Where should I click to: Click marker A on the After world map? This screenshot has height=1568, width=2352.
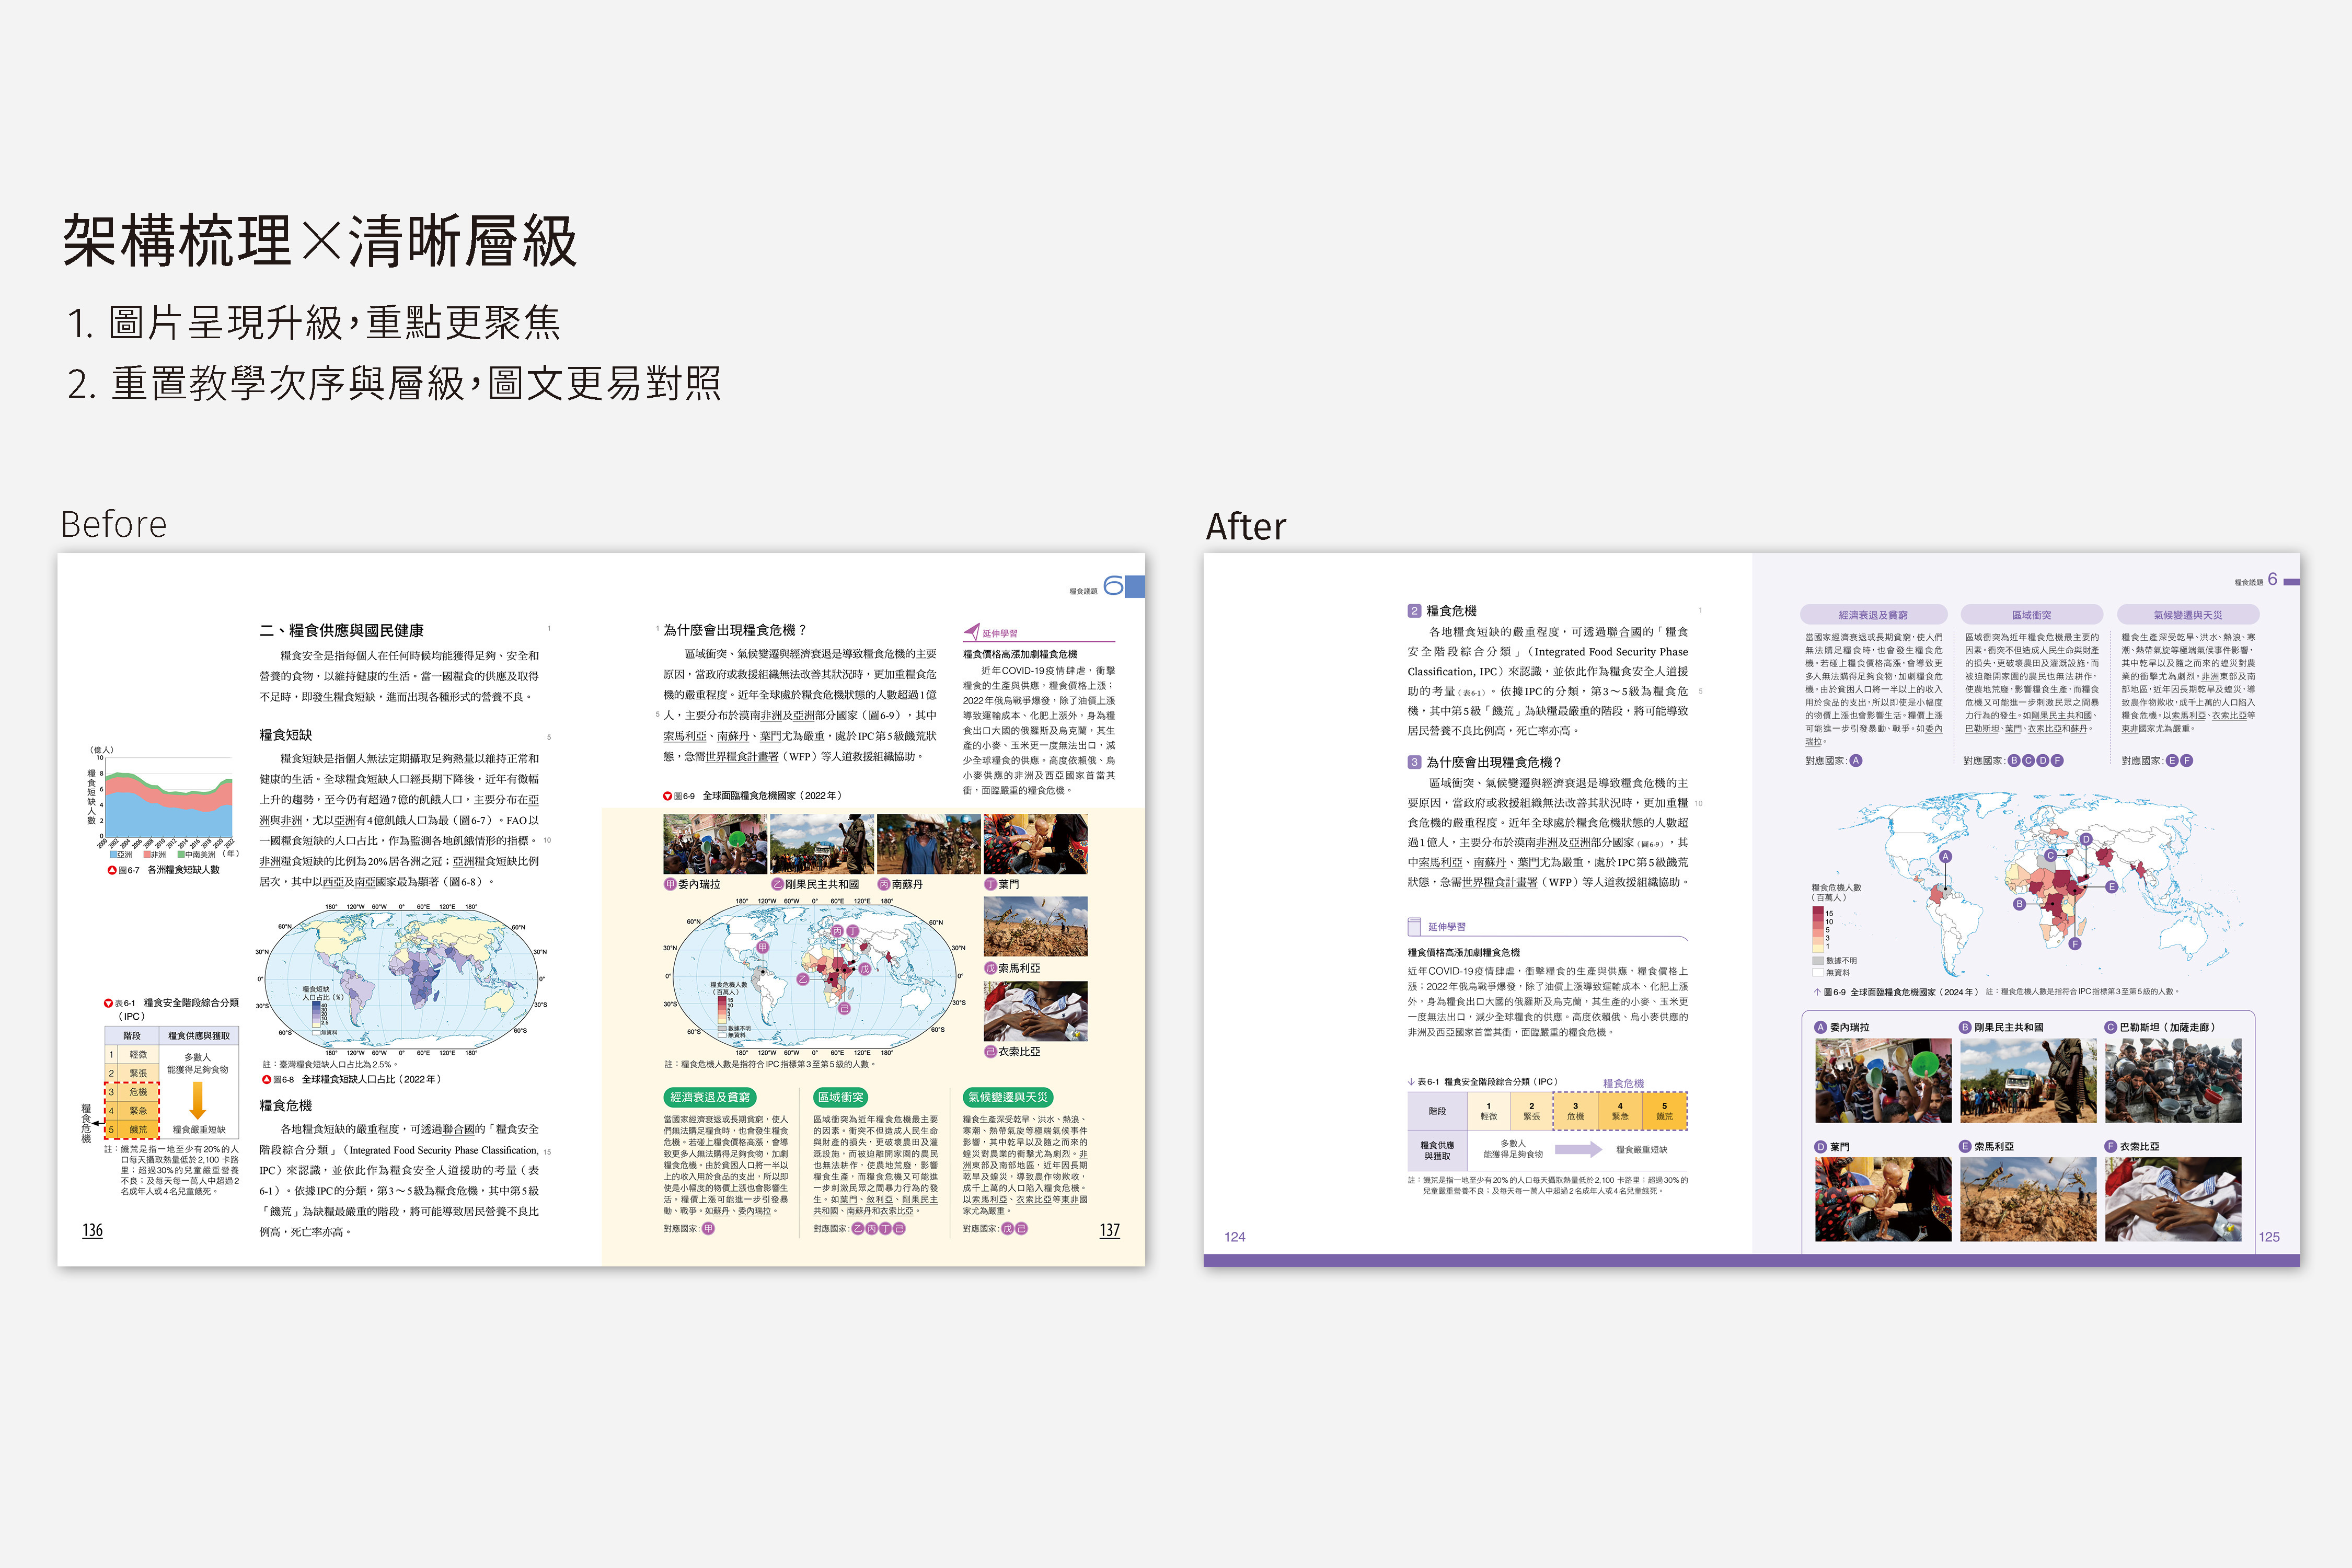pyautogui.click(x=1945, y=856)
